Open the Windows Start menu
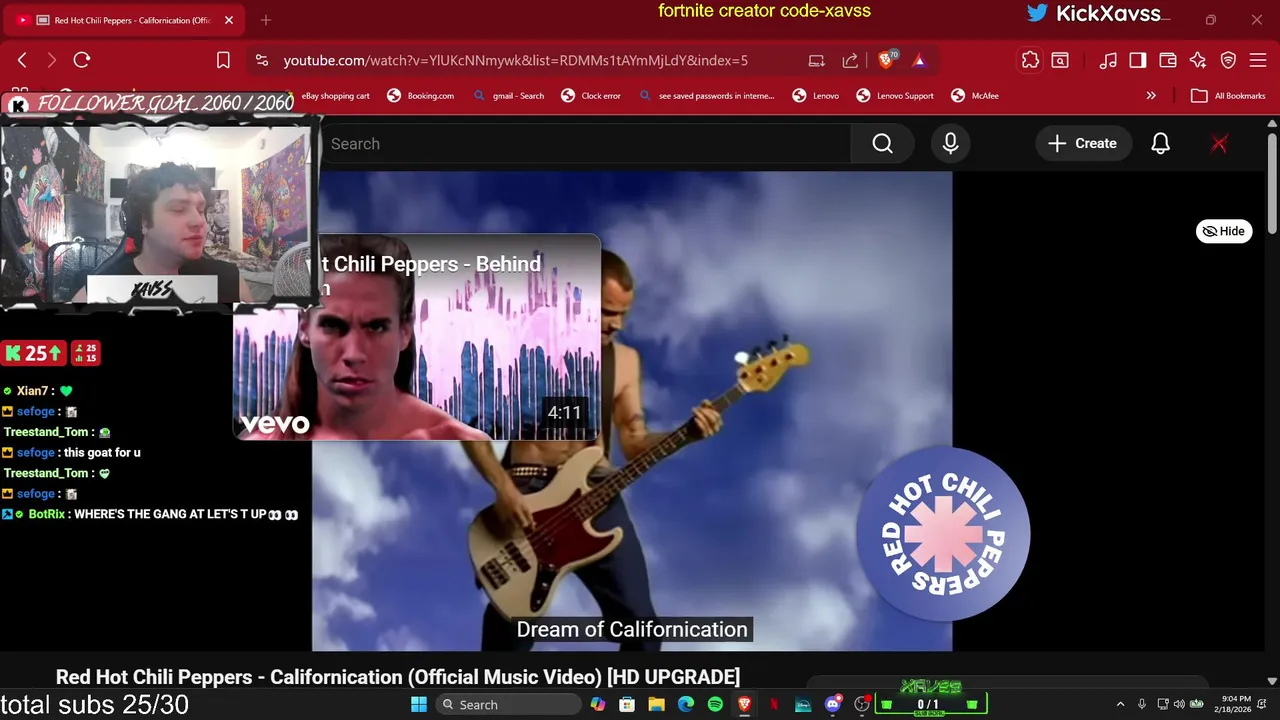Screen dimensions: 1280x720 coord(418,705)
